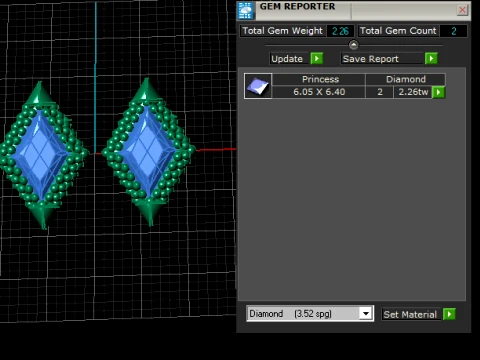This screenshot has height=360, width=480.
Task: Collapse the panel with the round arrow handle
Action: [x=353, y=45]
